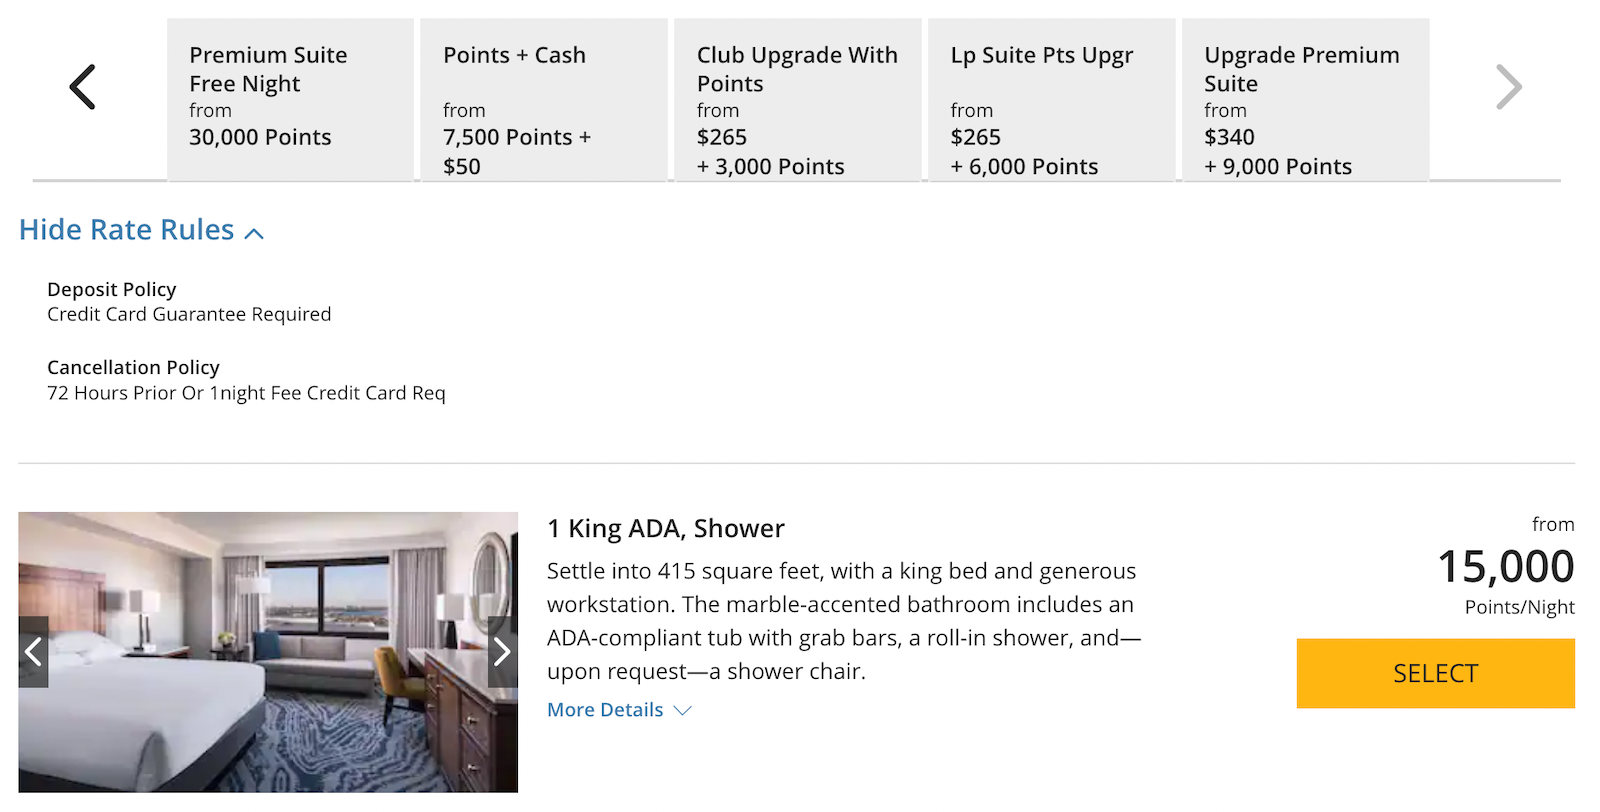Viewport: 1600px width, 812px height.
Task: Open the Premium Suite Free Night rate option
Action: click(x=290, y=100)
